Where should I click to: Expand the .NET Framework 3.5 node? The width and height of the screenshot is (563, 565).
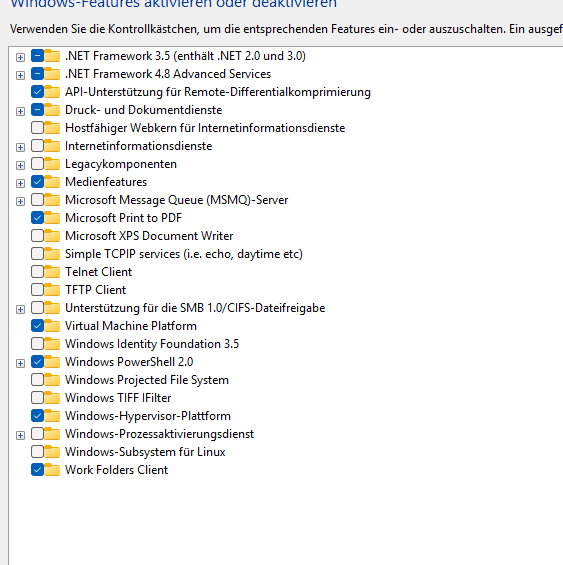(x=21, y=57)
